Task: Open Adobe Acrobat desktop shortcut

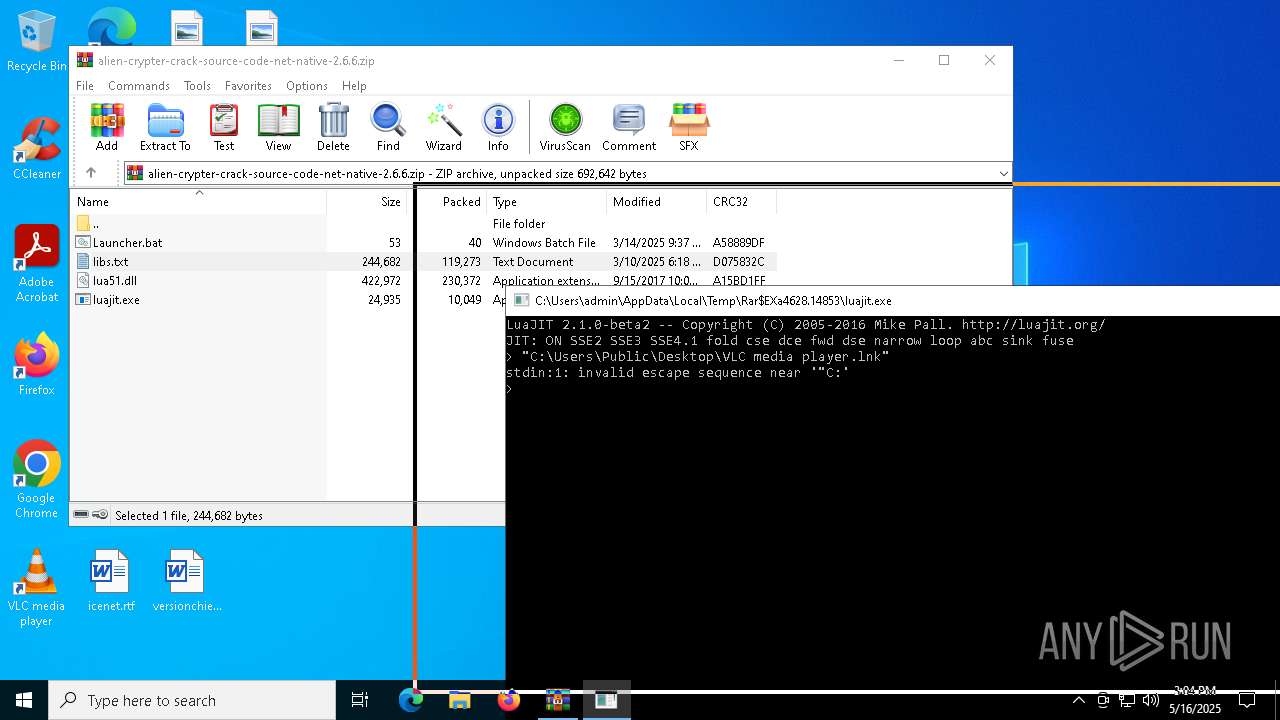Action: tap(36, 264)
